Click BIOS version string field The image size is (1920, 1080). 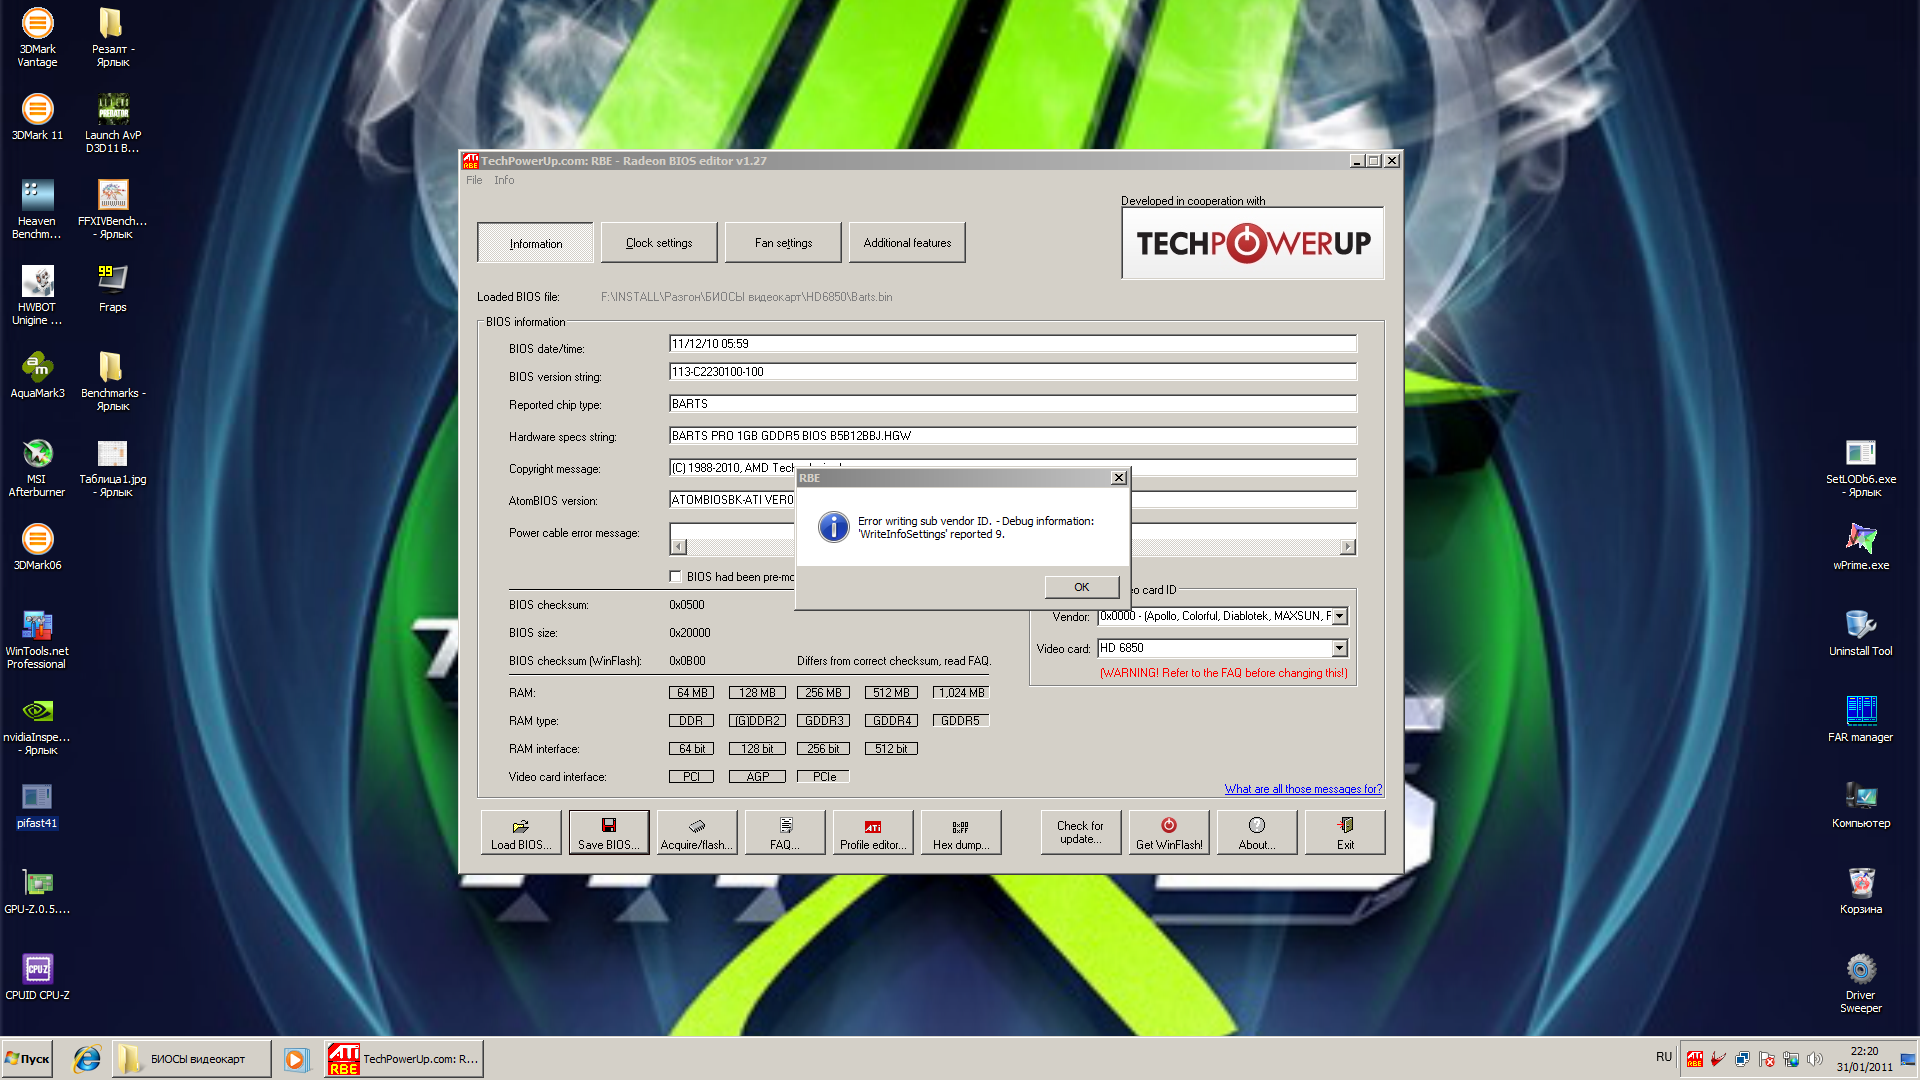(1012, 372)
